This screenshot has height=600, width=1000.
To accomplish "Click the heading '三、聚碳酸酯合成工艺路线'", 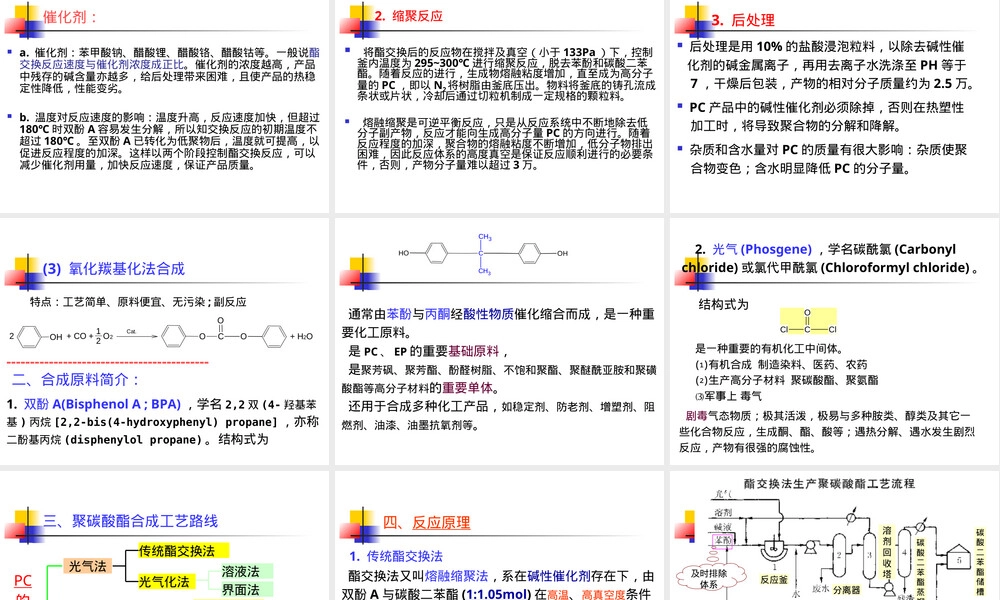I will pyautogui.click(x=131, y=521).
